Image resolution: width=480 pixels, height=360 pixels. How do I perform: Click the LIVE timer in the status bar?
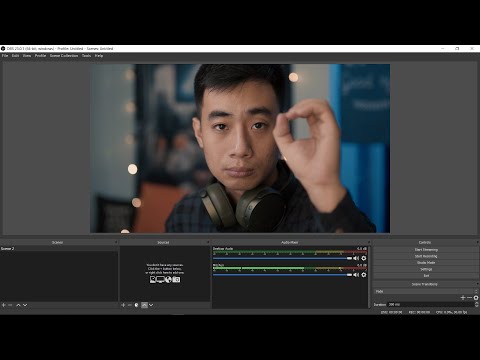point(391,312)
